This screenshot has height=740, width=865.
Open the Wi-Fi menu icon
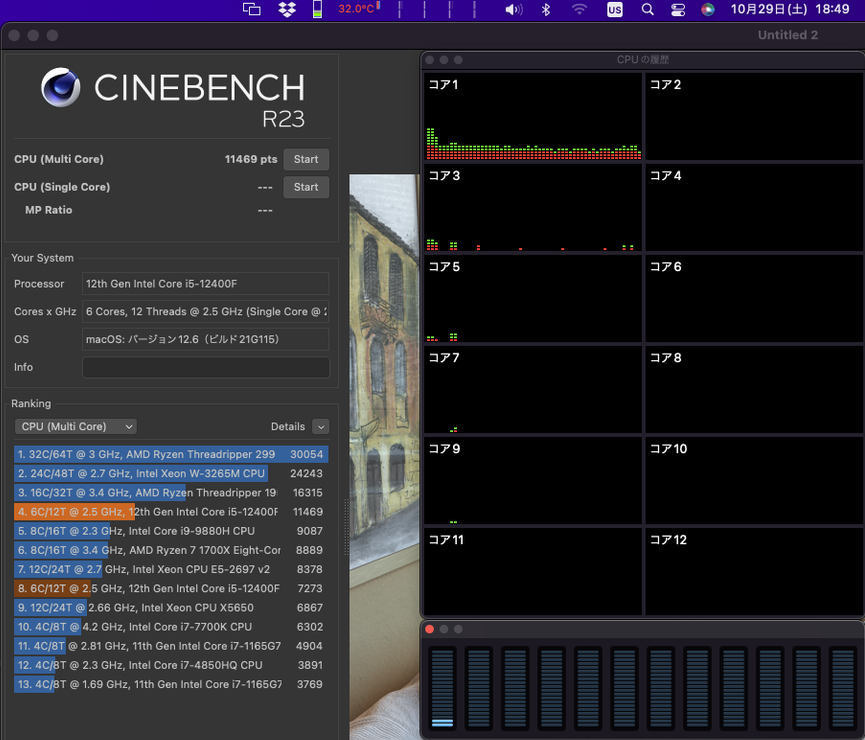click(x=579, y=9)
